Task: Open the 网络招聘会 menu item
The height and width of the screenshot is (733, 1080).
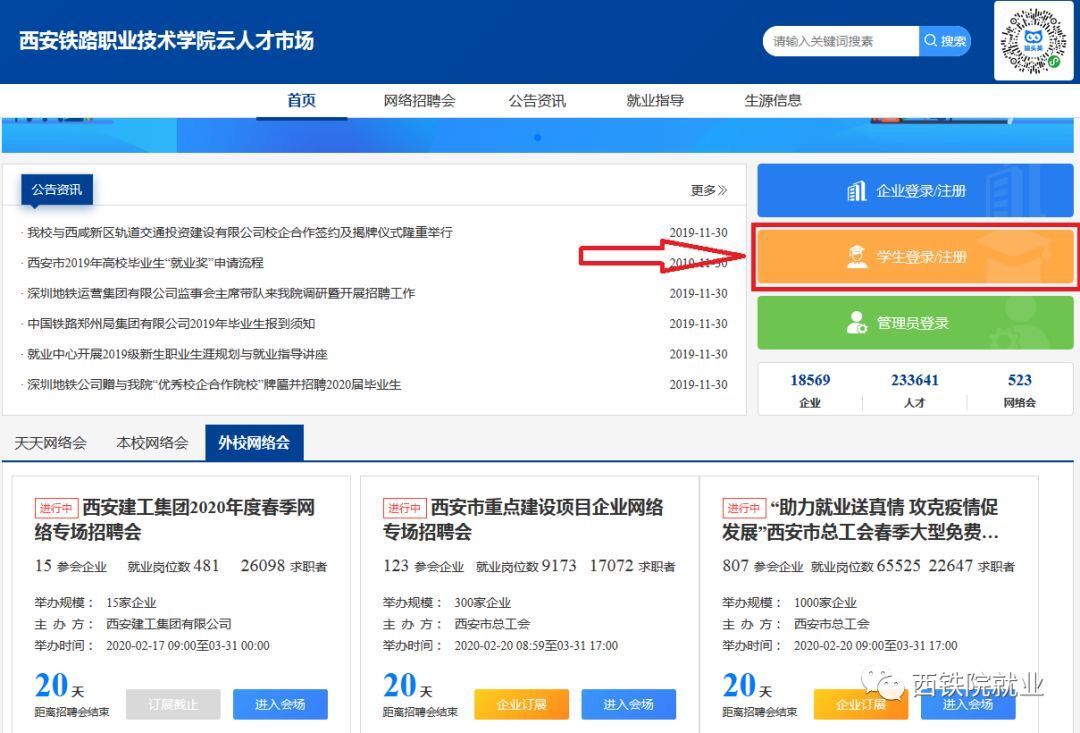Action: (x=419, y=100)
